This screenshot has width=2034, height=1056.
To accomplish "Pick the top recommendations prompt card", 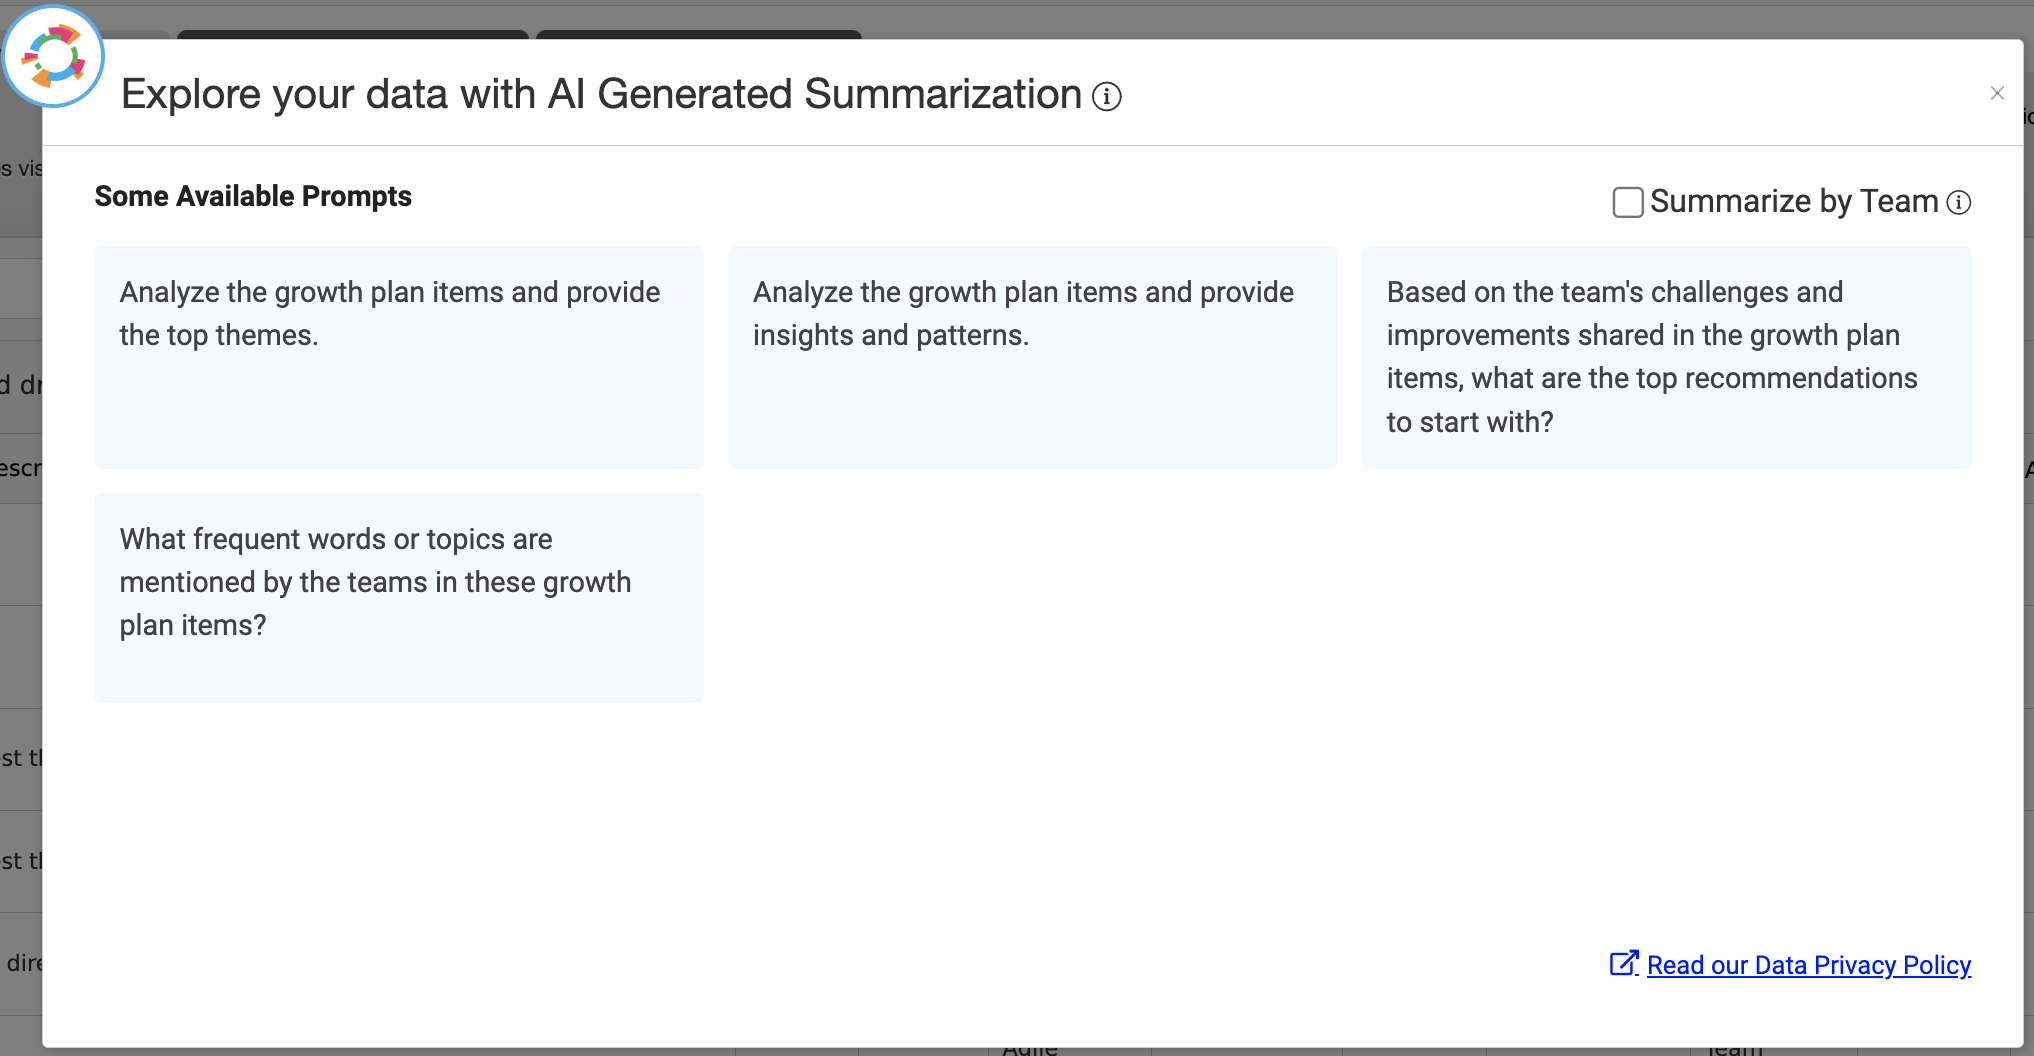I will [1666, 357].
